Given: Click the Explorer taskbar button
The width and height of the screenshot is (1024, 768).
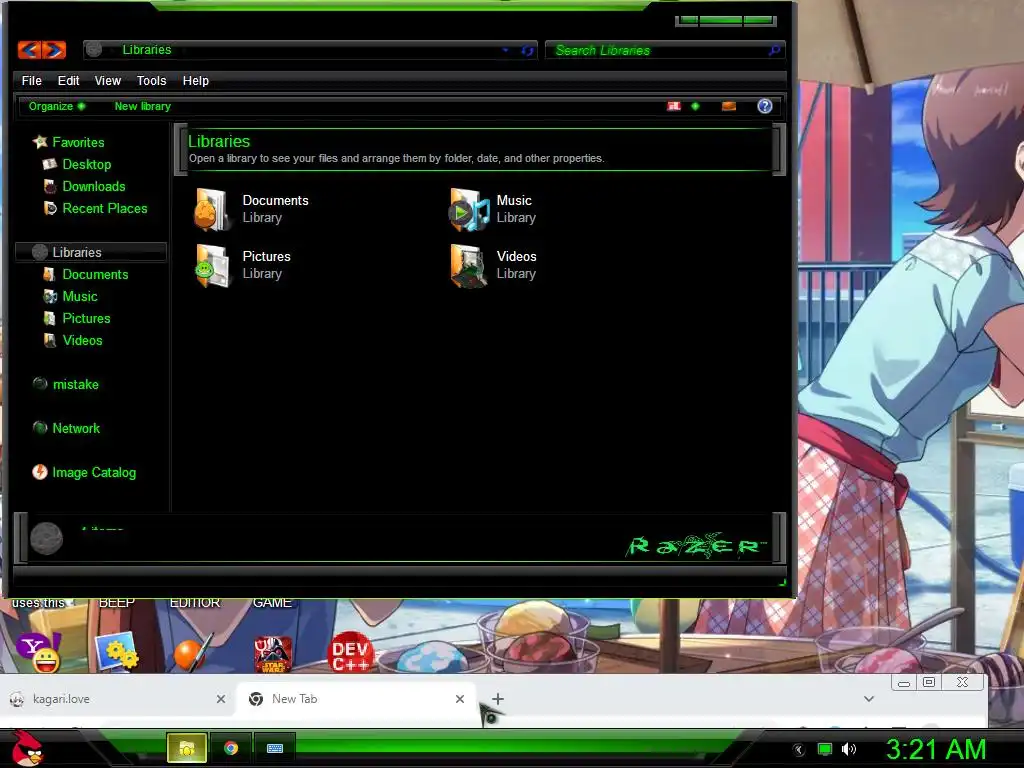Looking at the screenshot, I should pyautogui.click(x=187, y=748).
